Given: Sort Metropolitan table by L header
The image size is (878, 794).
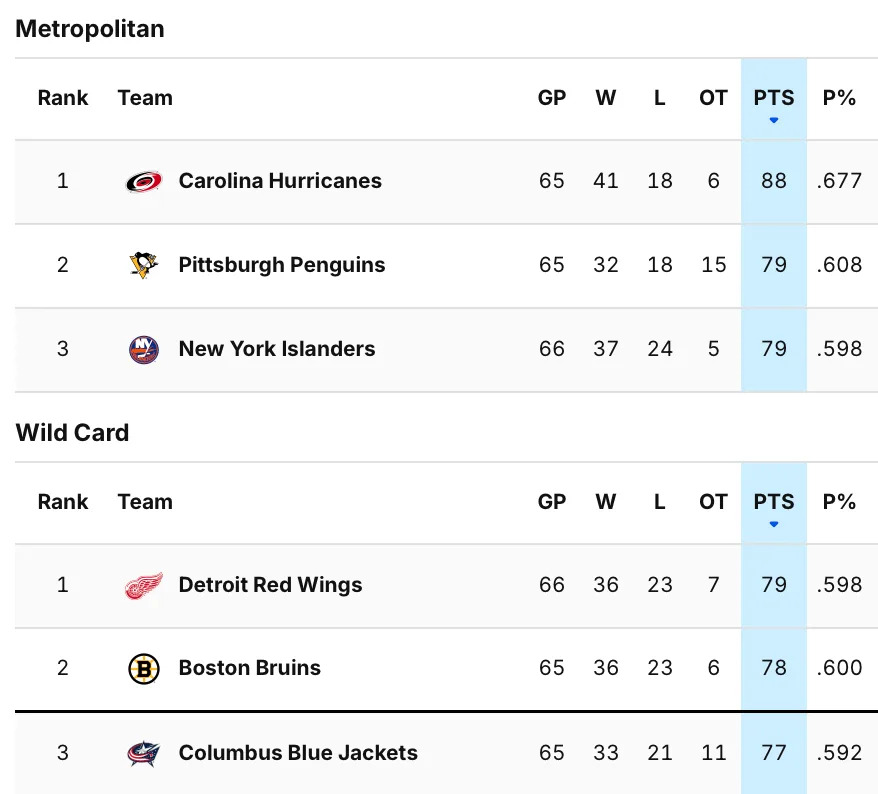Looking at the screenshot, I should click(x=659, y=98).
